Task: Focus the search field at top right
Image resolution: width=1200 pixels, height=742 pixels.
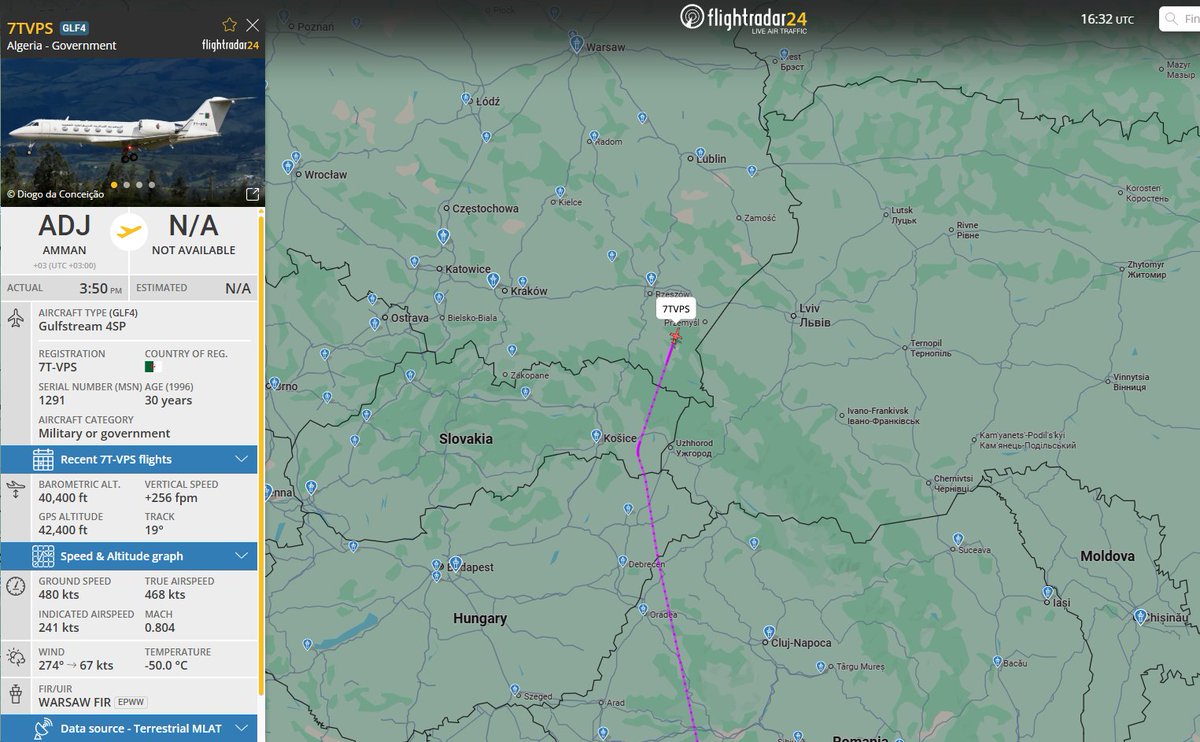Action: [1180, 19]
